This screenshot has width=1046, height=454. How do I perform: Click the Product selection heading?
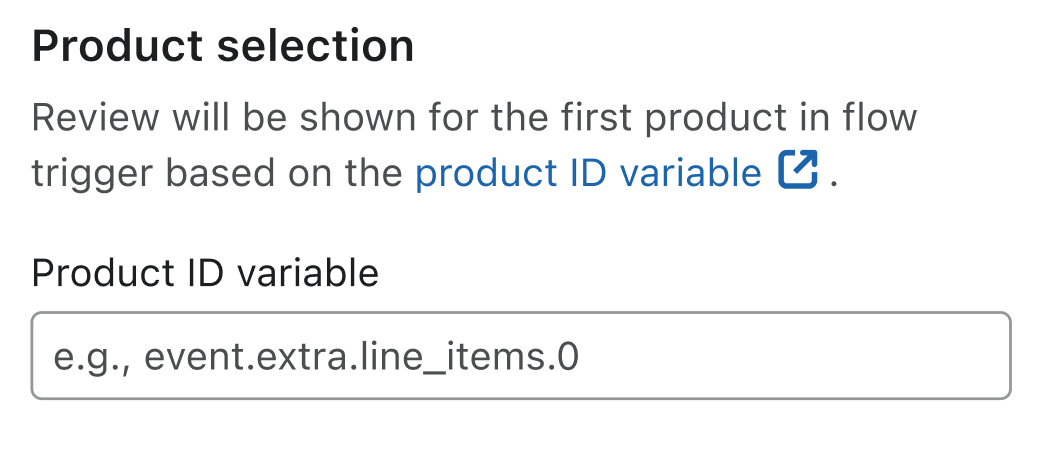[223, 47]
